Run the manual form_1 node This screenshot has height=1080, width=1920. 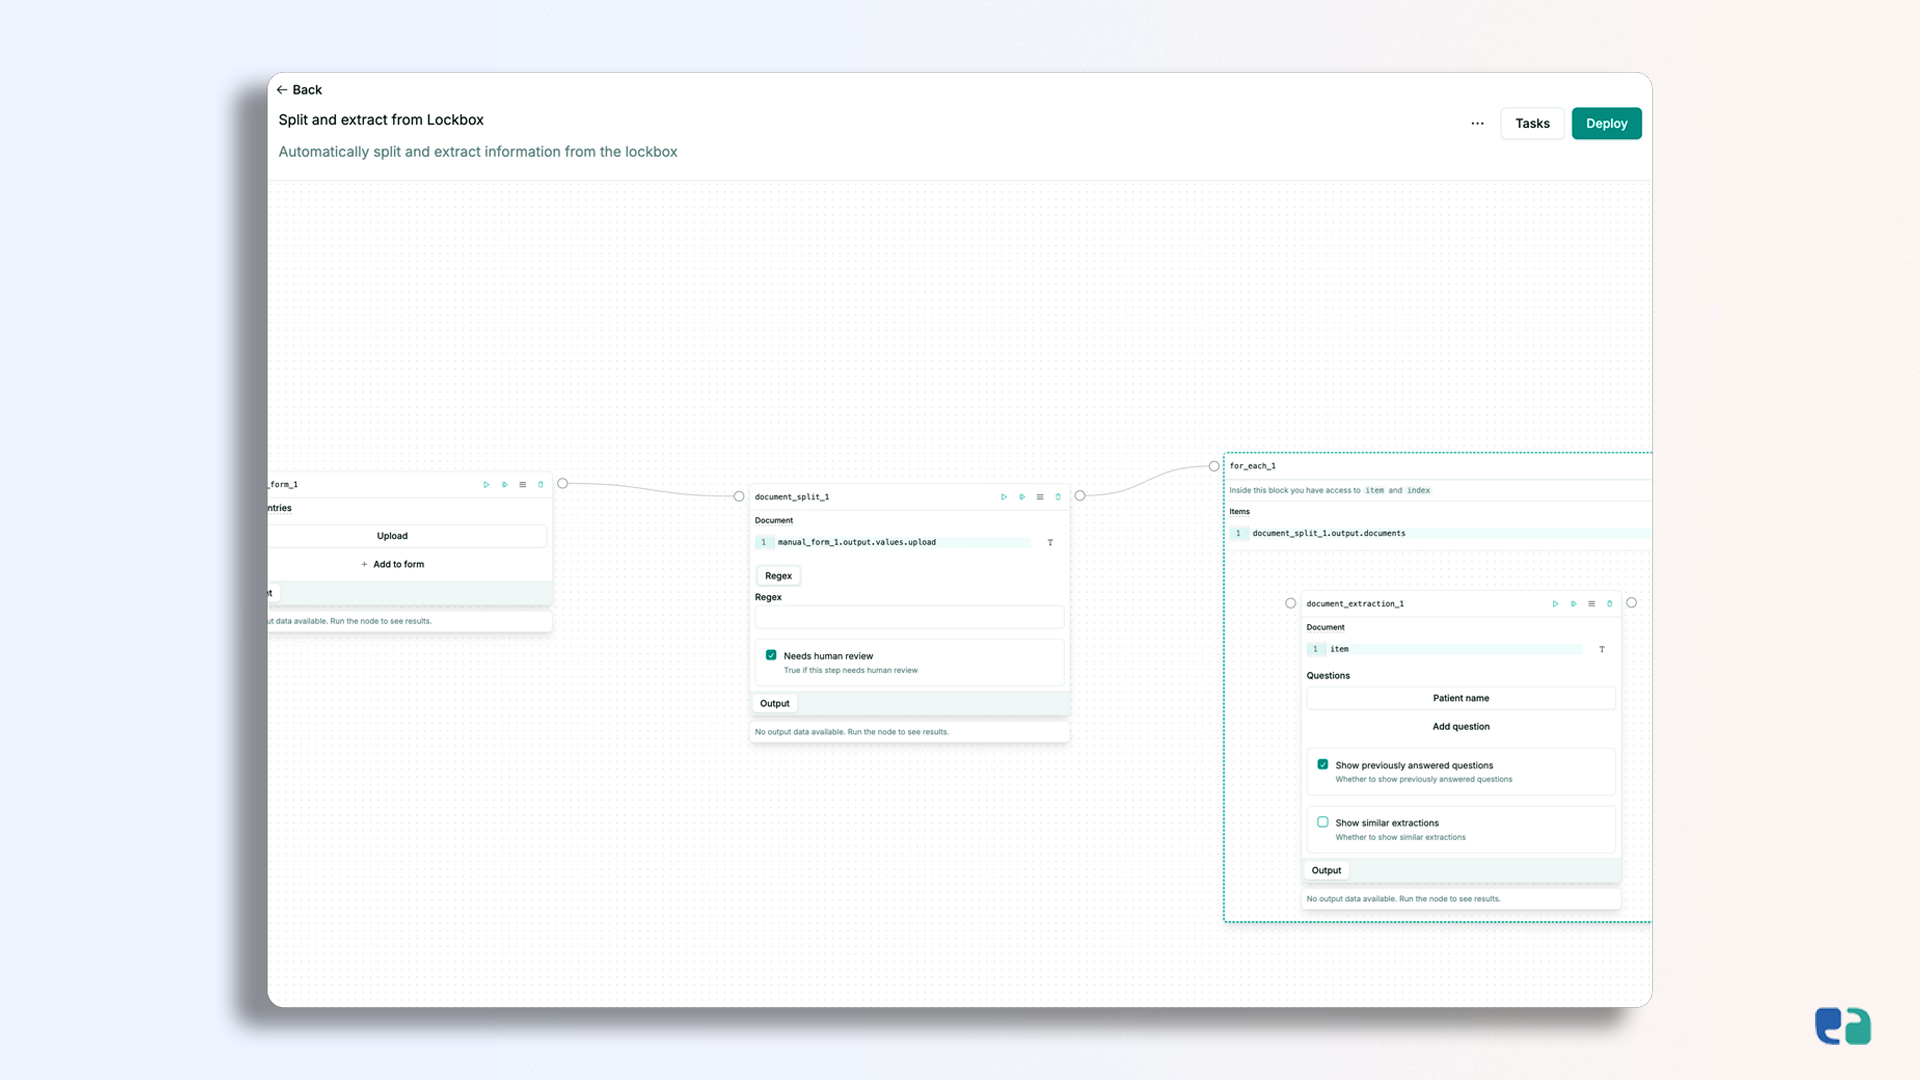pos(487,485)
